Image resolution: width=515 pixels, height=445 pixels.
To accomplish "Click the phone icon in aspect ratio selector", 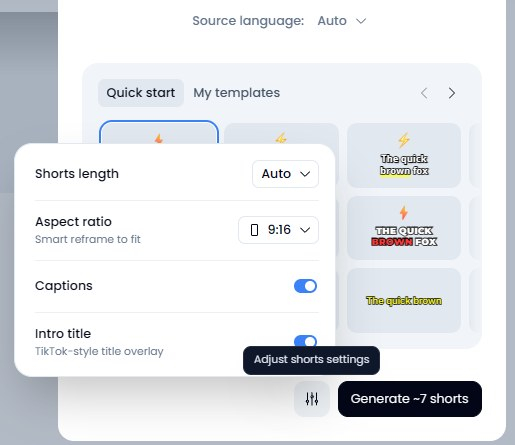I will coord(254,230).
